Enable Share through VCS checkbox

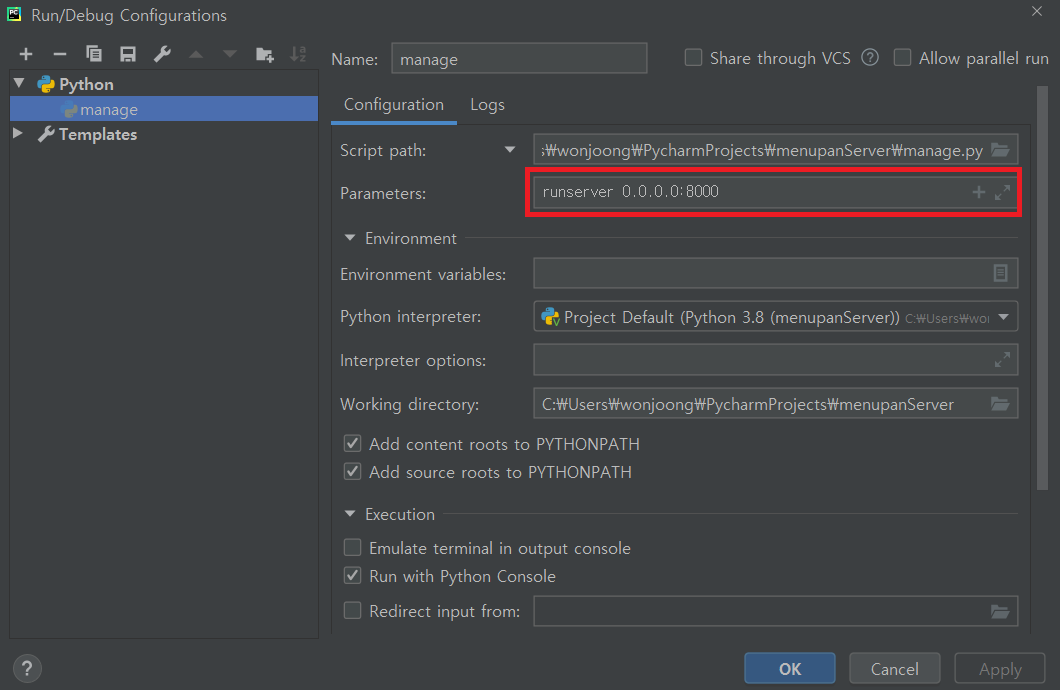coord(694,58)
